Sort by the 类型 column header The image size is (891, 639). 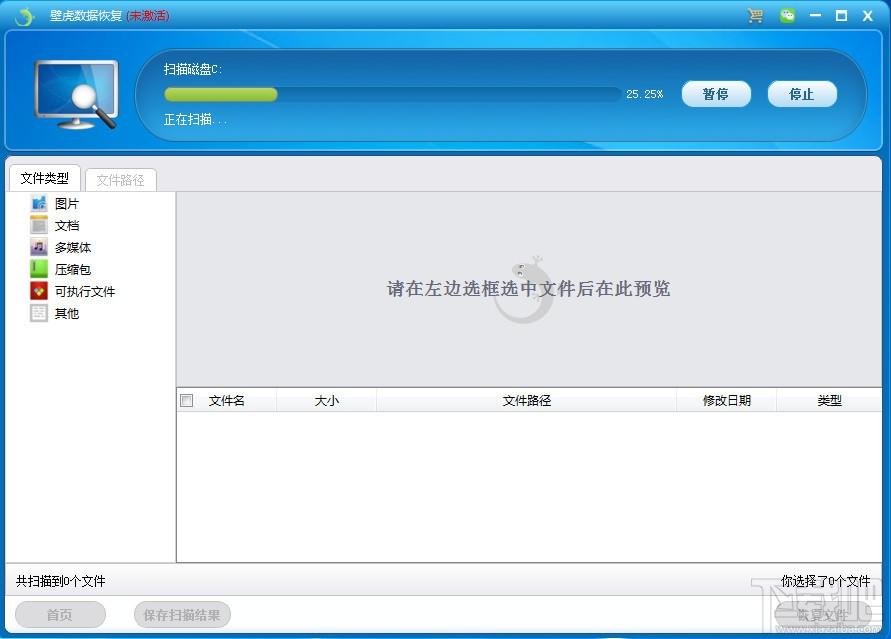click(x=829, y=400)
